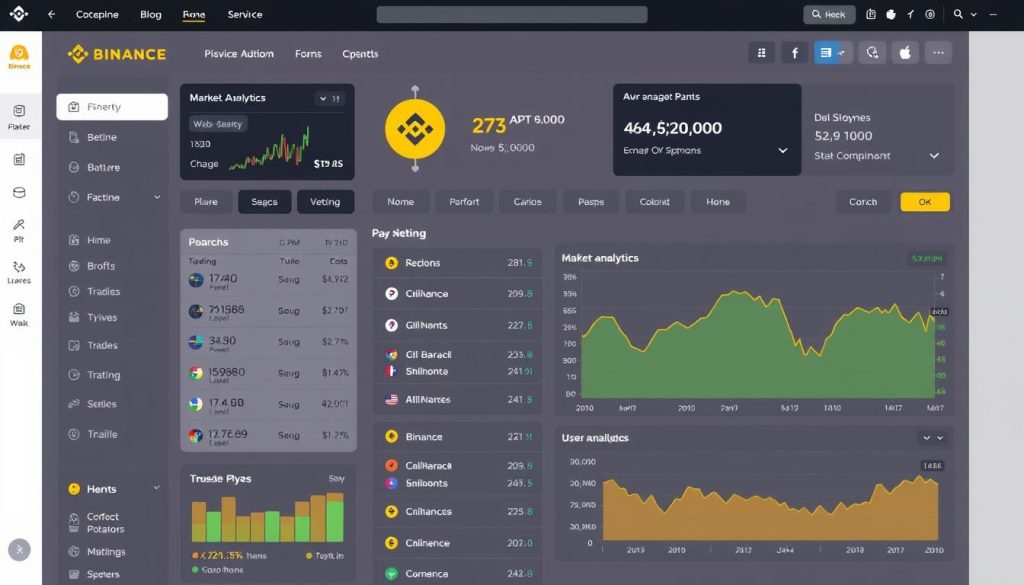Image resolution: width=1024 pixels, height=585 pixels.
Task: Open the User analytics second chevron
Action: click(940, 438)
